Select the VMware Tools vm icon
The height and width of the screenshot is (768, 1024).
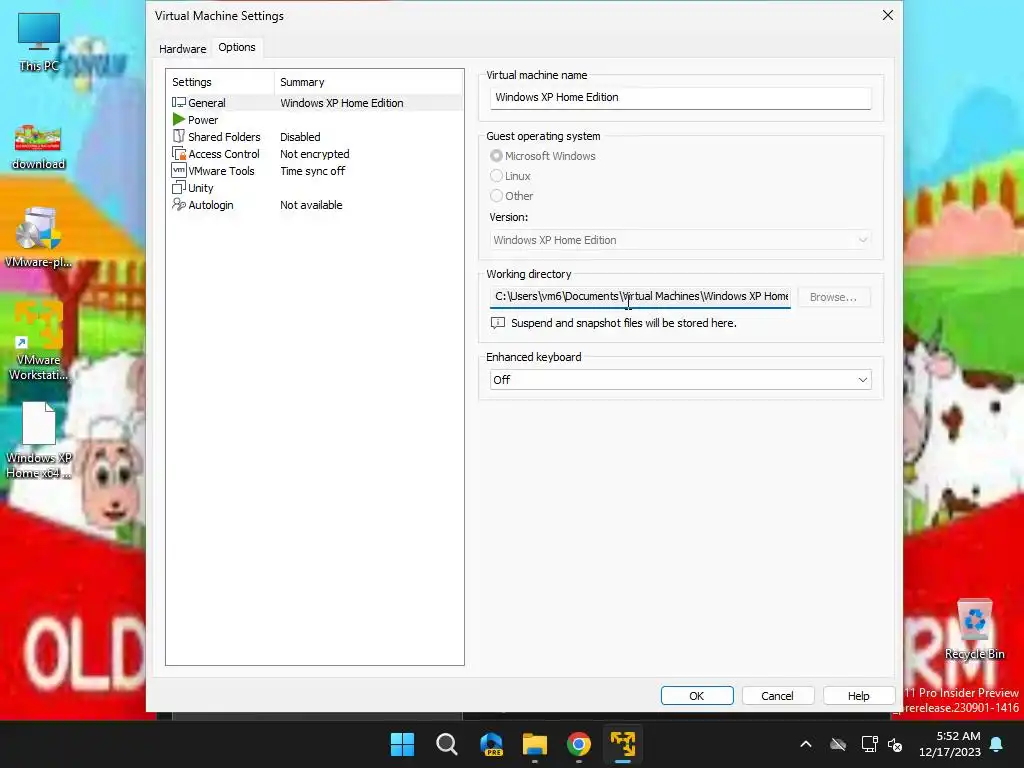tap(178, 170)
